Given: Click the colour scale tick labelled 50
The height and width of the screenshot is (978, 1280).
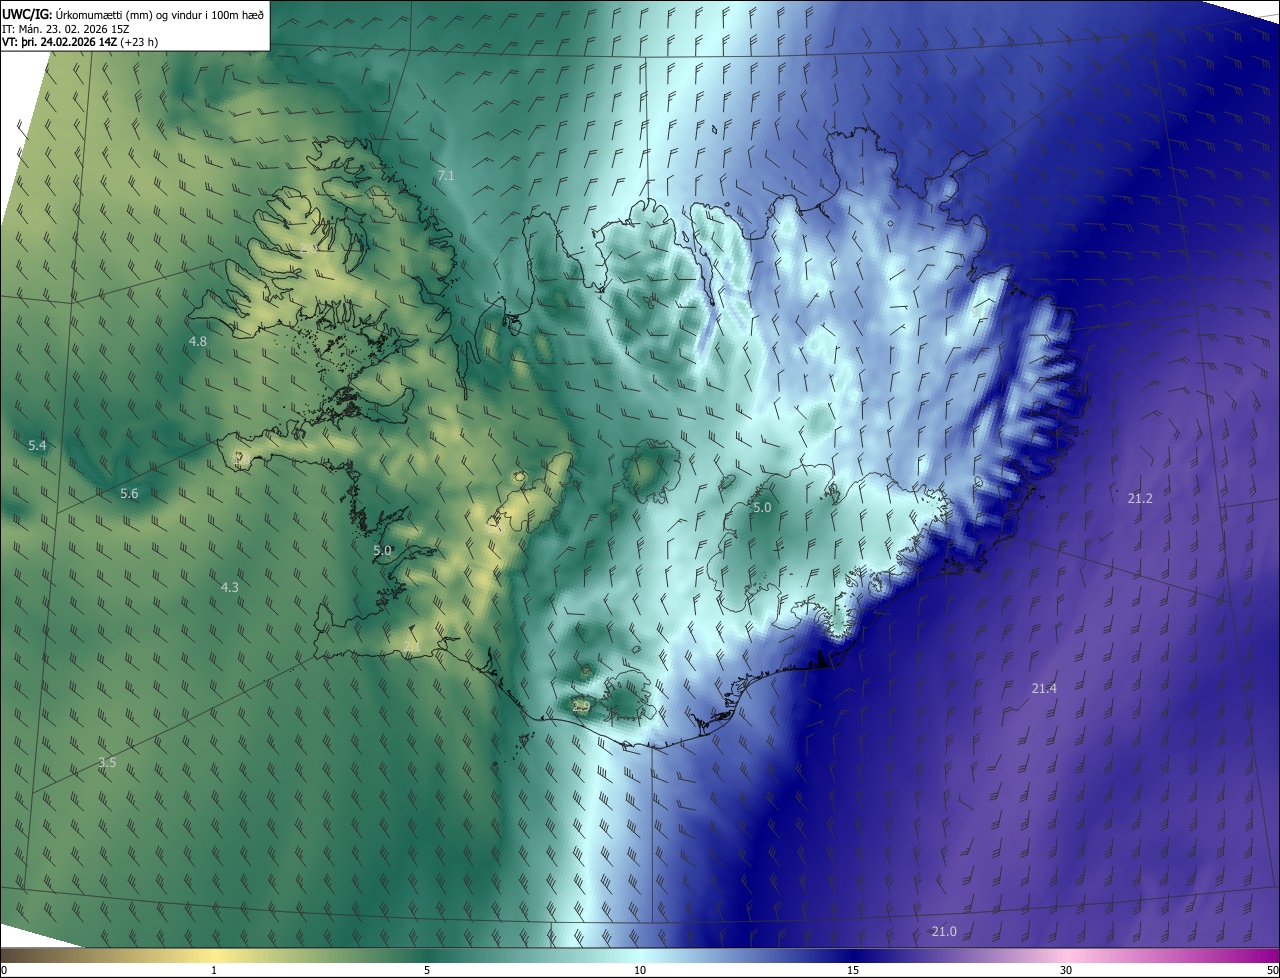Looking at the screenshot, I should [1272, 970].
